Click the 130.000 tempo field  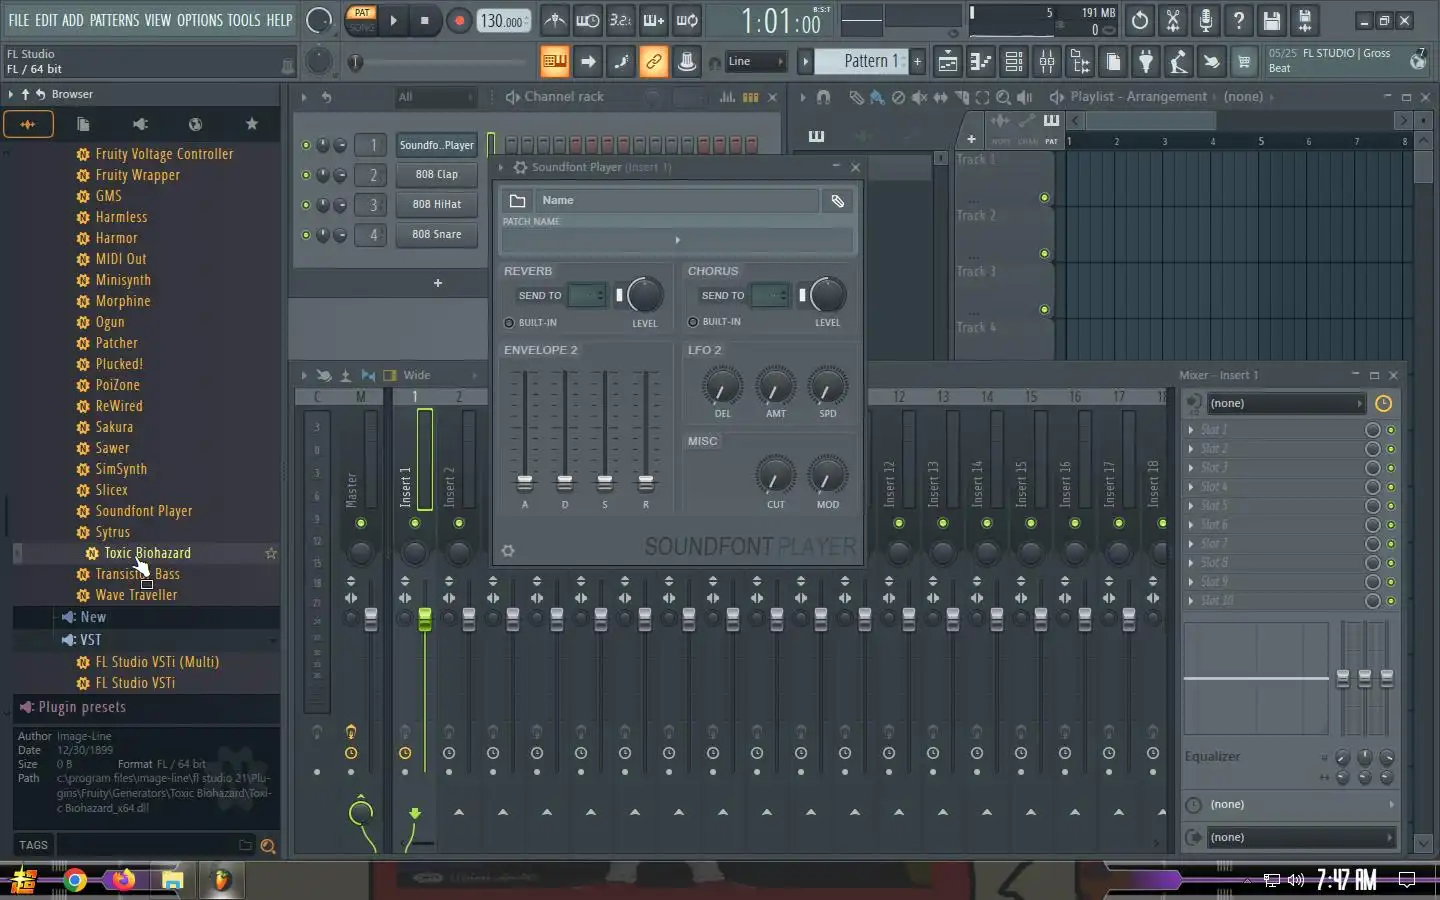point(503,20)
